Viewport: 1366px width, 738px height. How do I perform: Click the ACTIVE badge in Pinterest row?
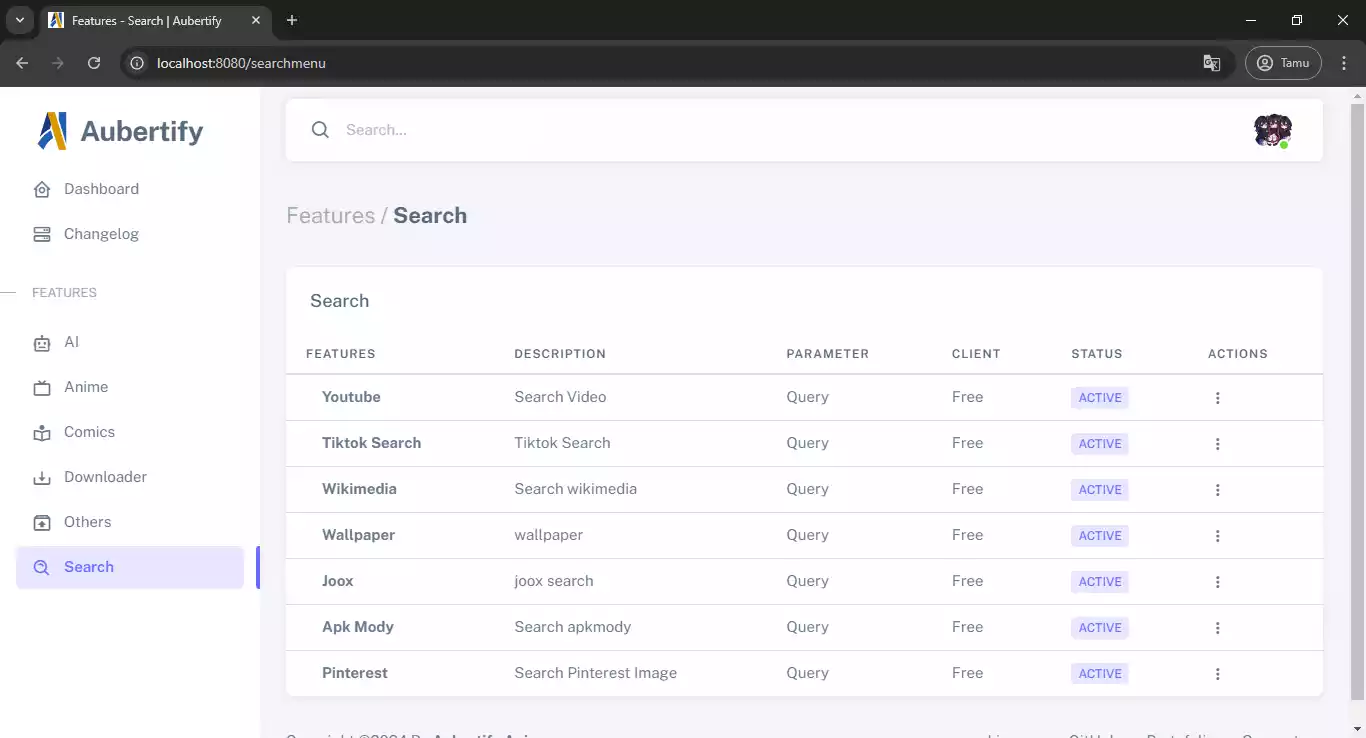(1100, 674)
